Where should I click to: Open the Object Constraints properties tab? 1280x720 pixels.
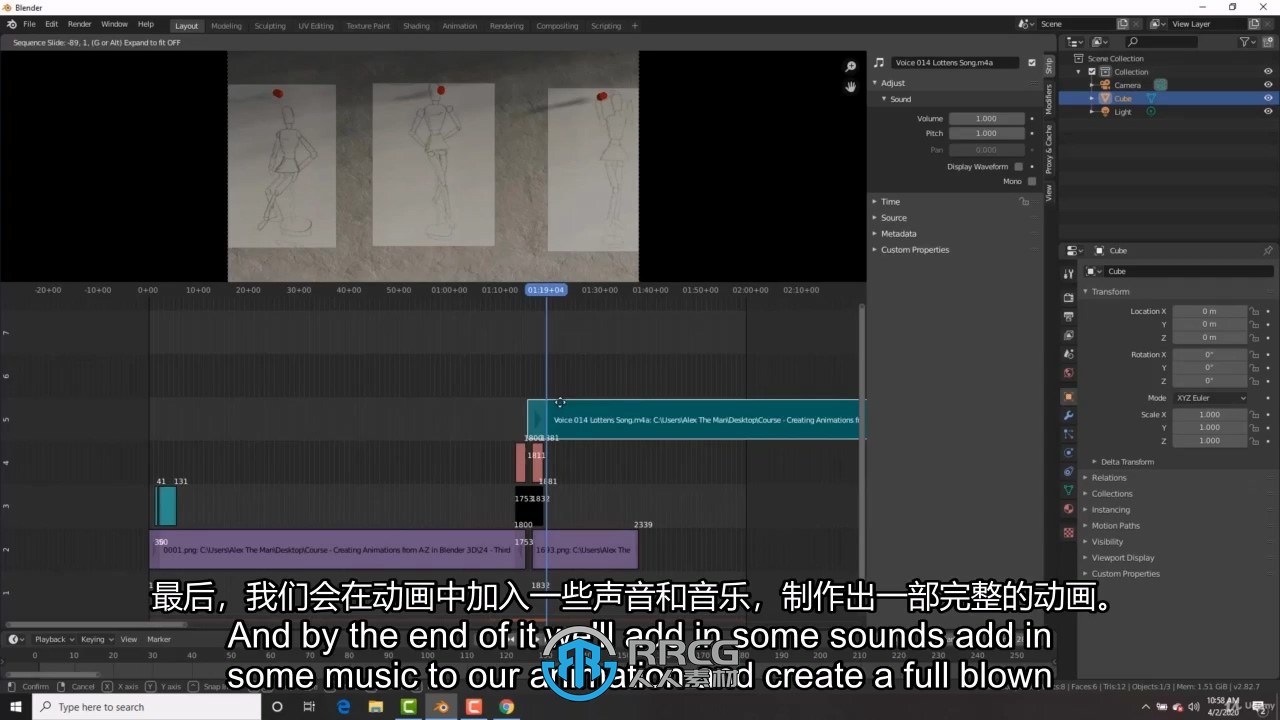pos(1068,471)
